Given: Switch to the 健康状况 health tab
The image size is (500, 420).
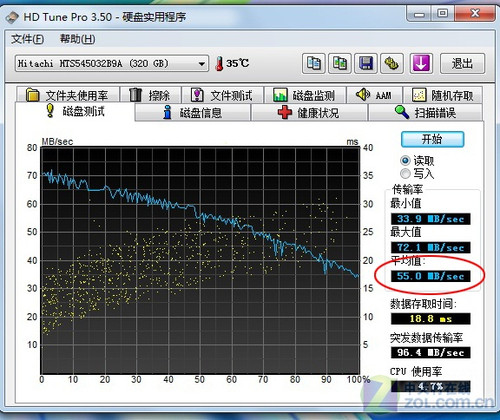Looking at the screenshot, I should (x=309, y=113).
